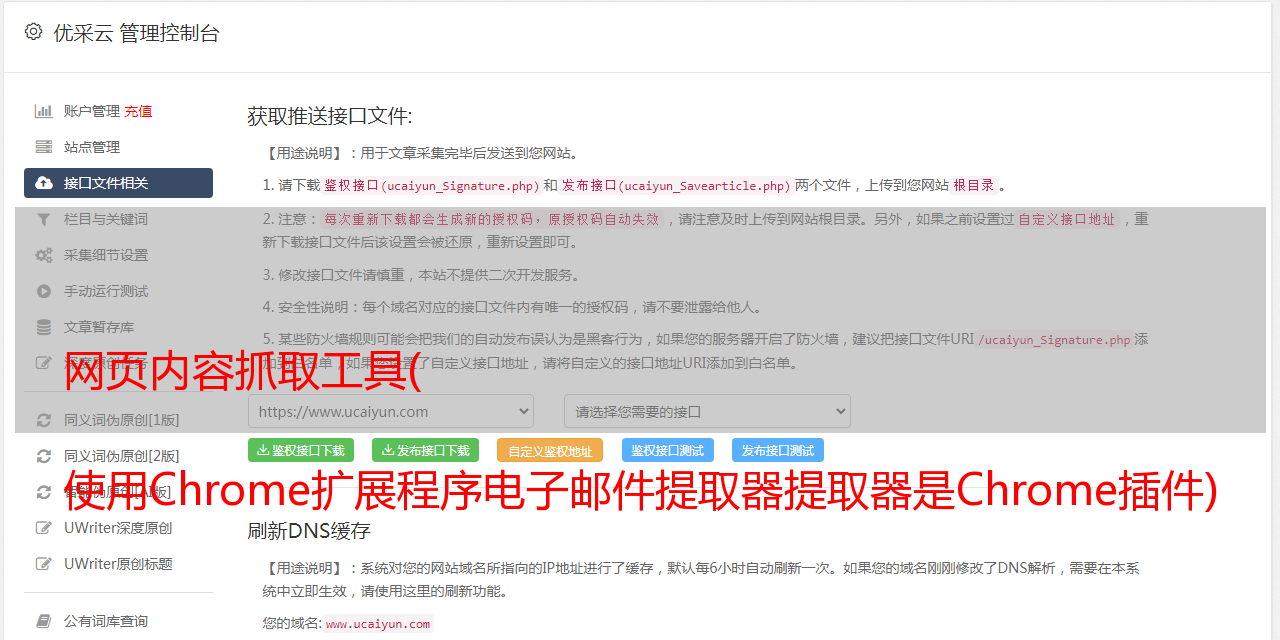The width and height of the screenshot is (1280, 640).
Task: Click the blue 发布接口测试 button
Action: (778, 450)
